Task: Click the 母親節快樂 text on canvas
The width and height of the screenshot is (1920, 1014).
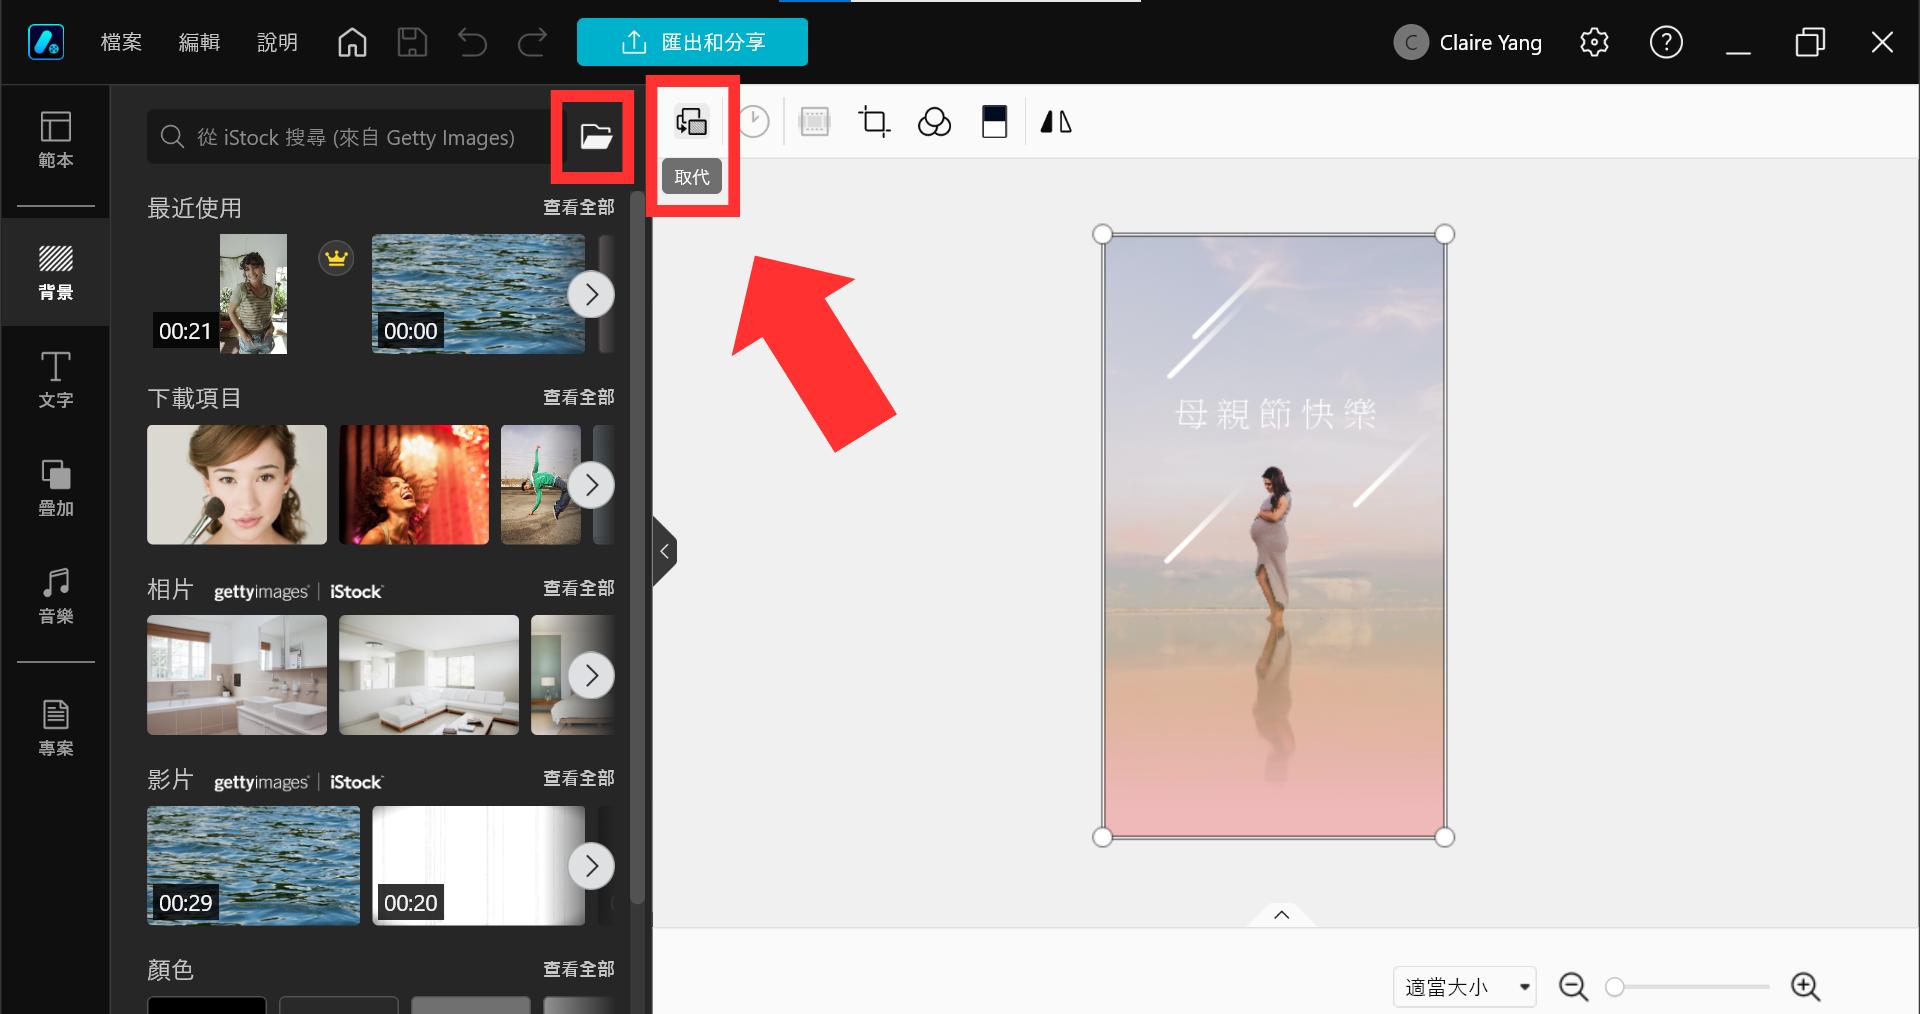Action: pos(1275,413)
